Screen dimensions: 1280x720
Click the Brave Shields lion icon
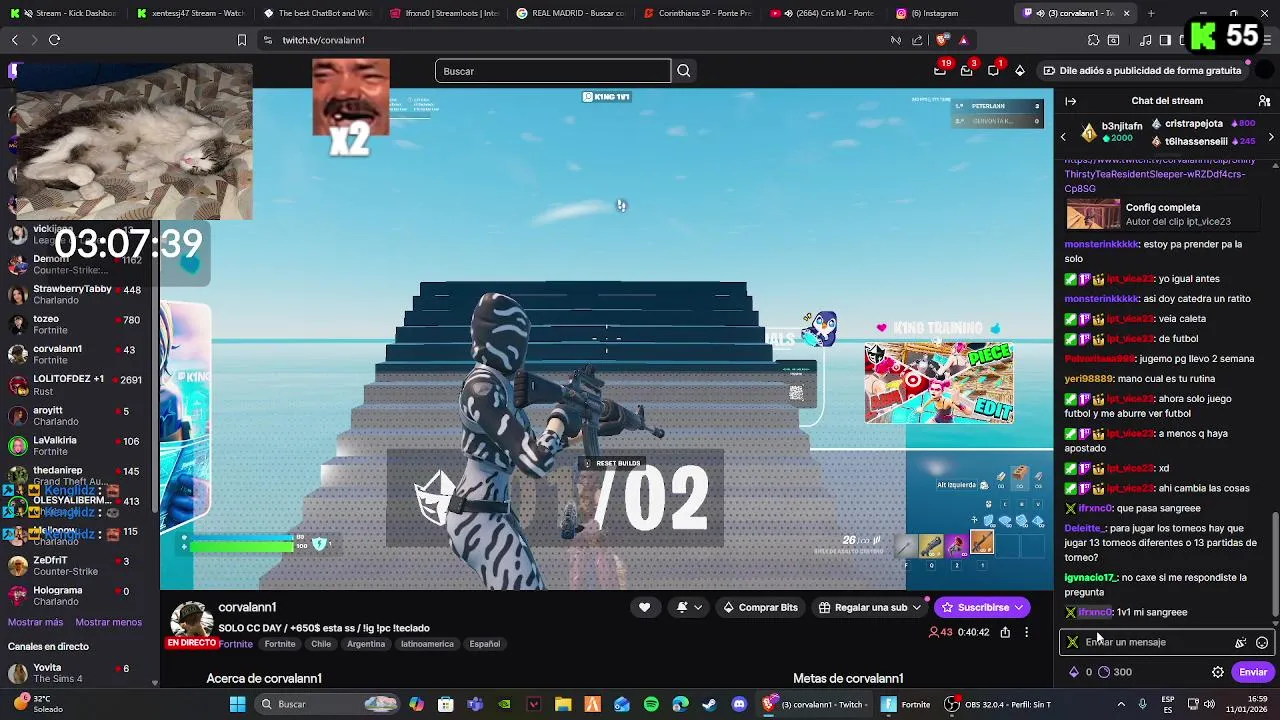tap(942, 40)
